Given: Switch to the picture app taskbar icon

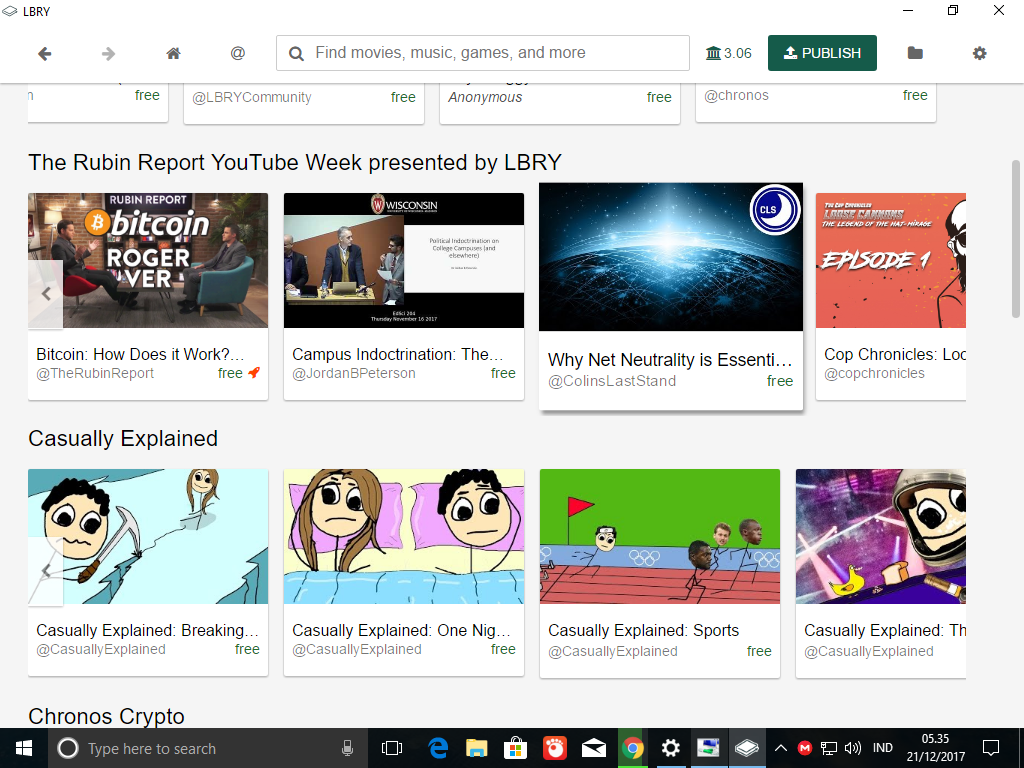Looking at the screenshot, I should point(708,748).
